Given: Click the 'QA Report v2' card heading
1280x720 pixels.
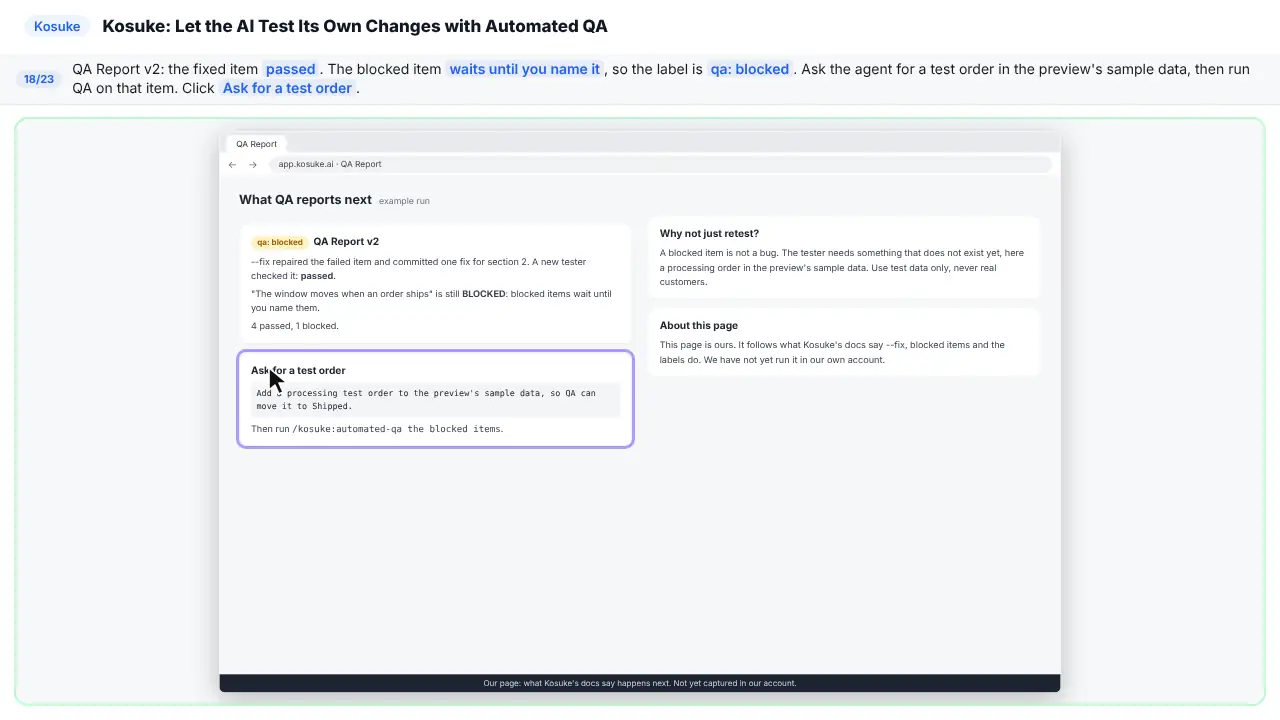Looking at the screenshot, I should (x=346, y=241).
